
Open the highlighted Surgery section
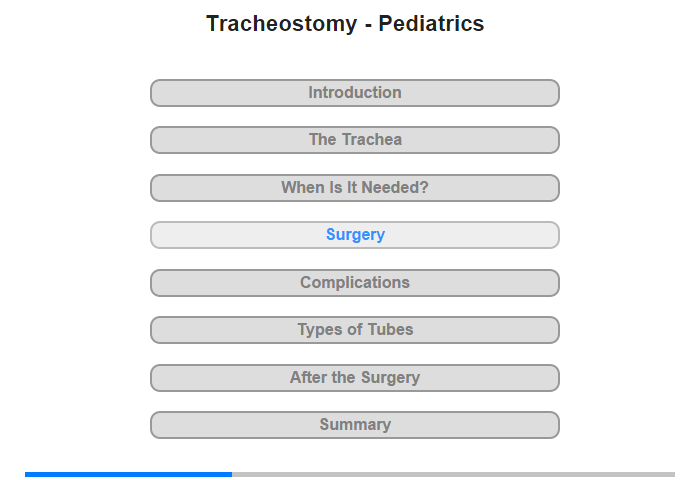tap(354, 235)
